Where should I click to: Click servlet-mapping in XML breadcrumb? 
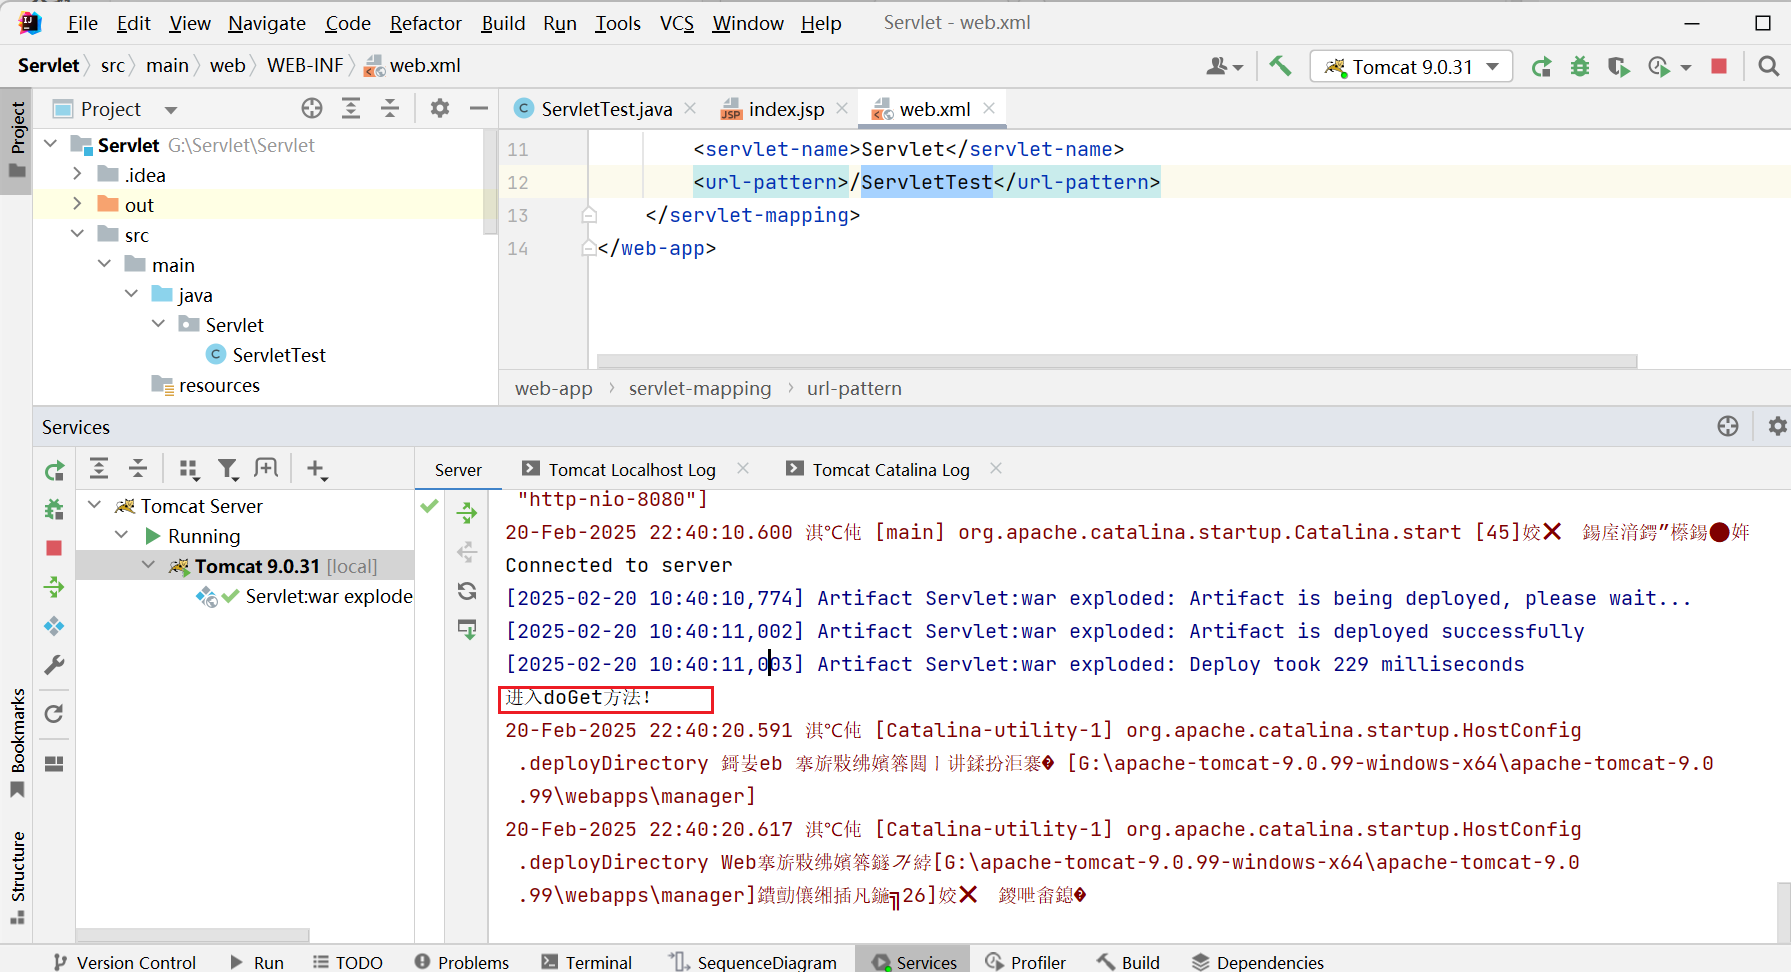click(700, 388)
